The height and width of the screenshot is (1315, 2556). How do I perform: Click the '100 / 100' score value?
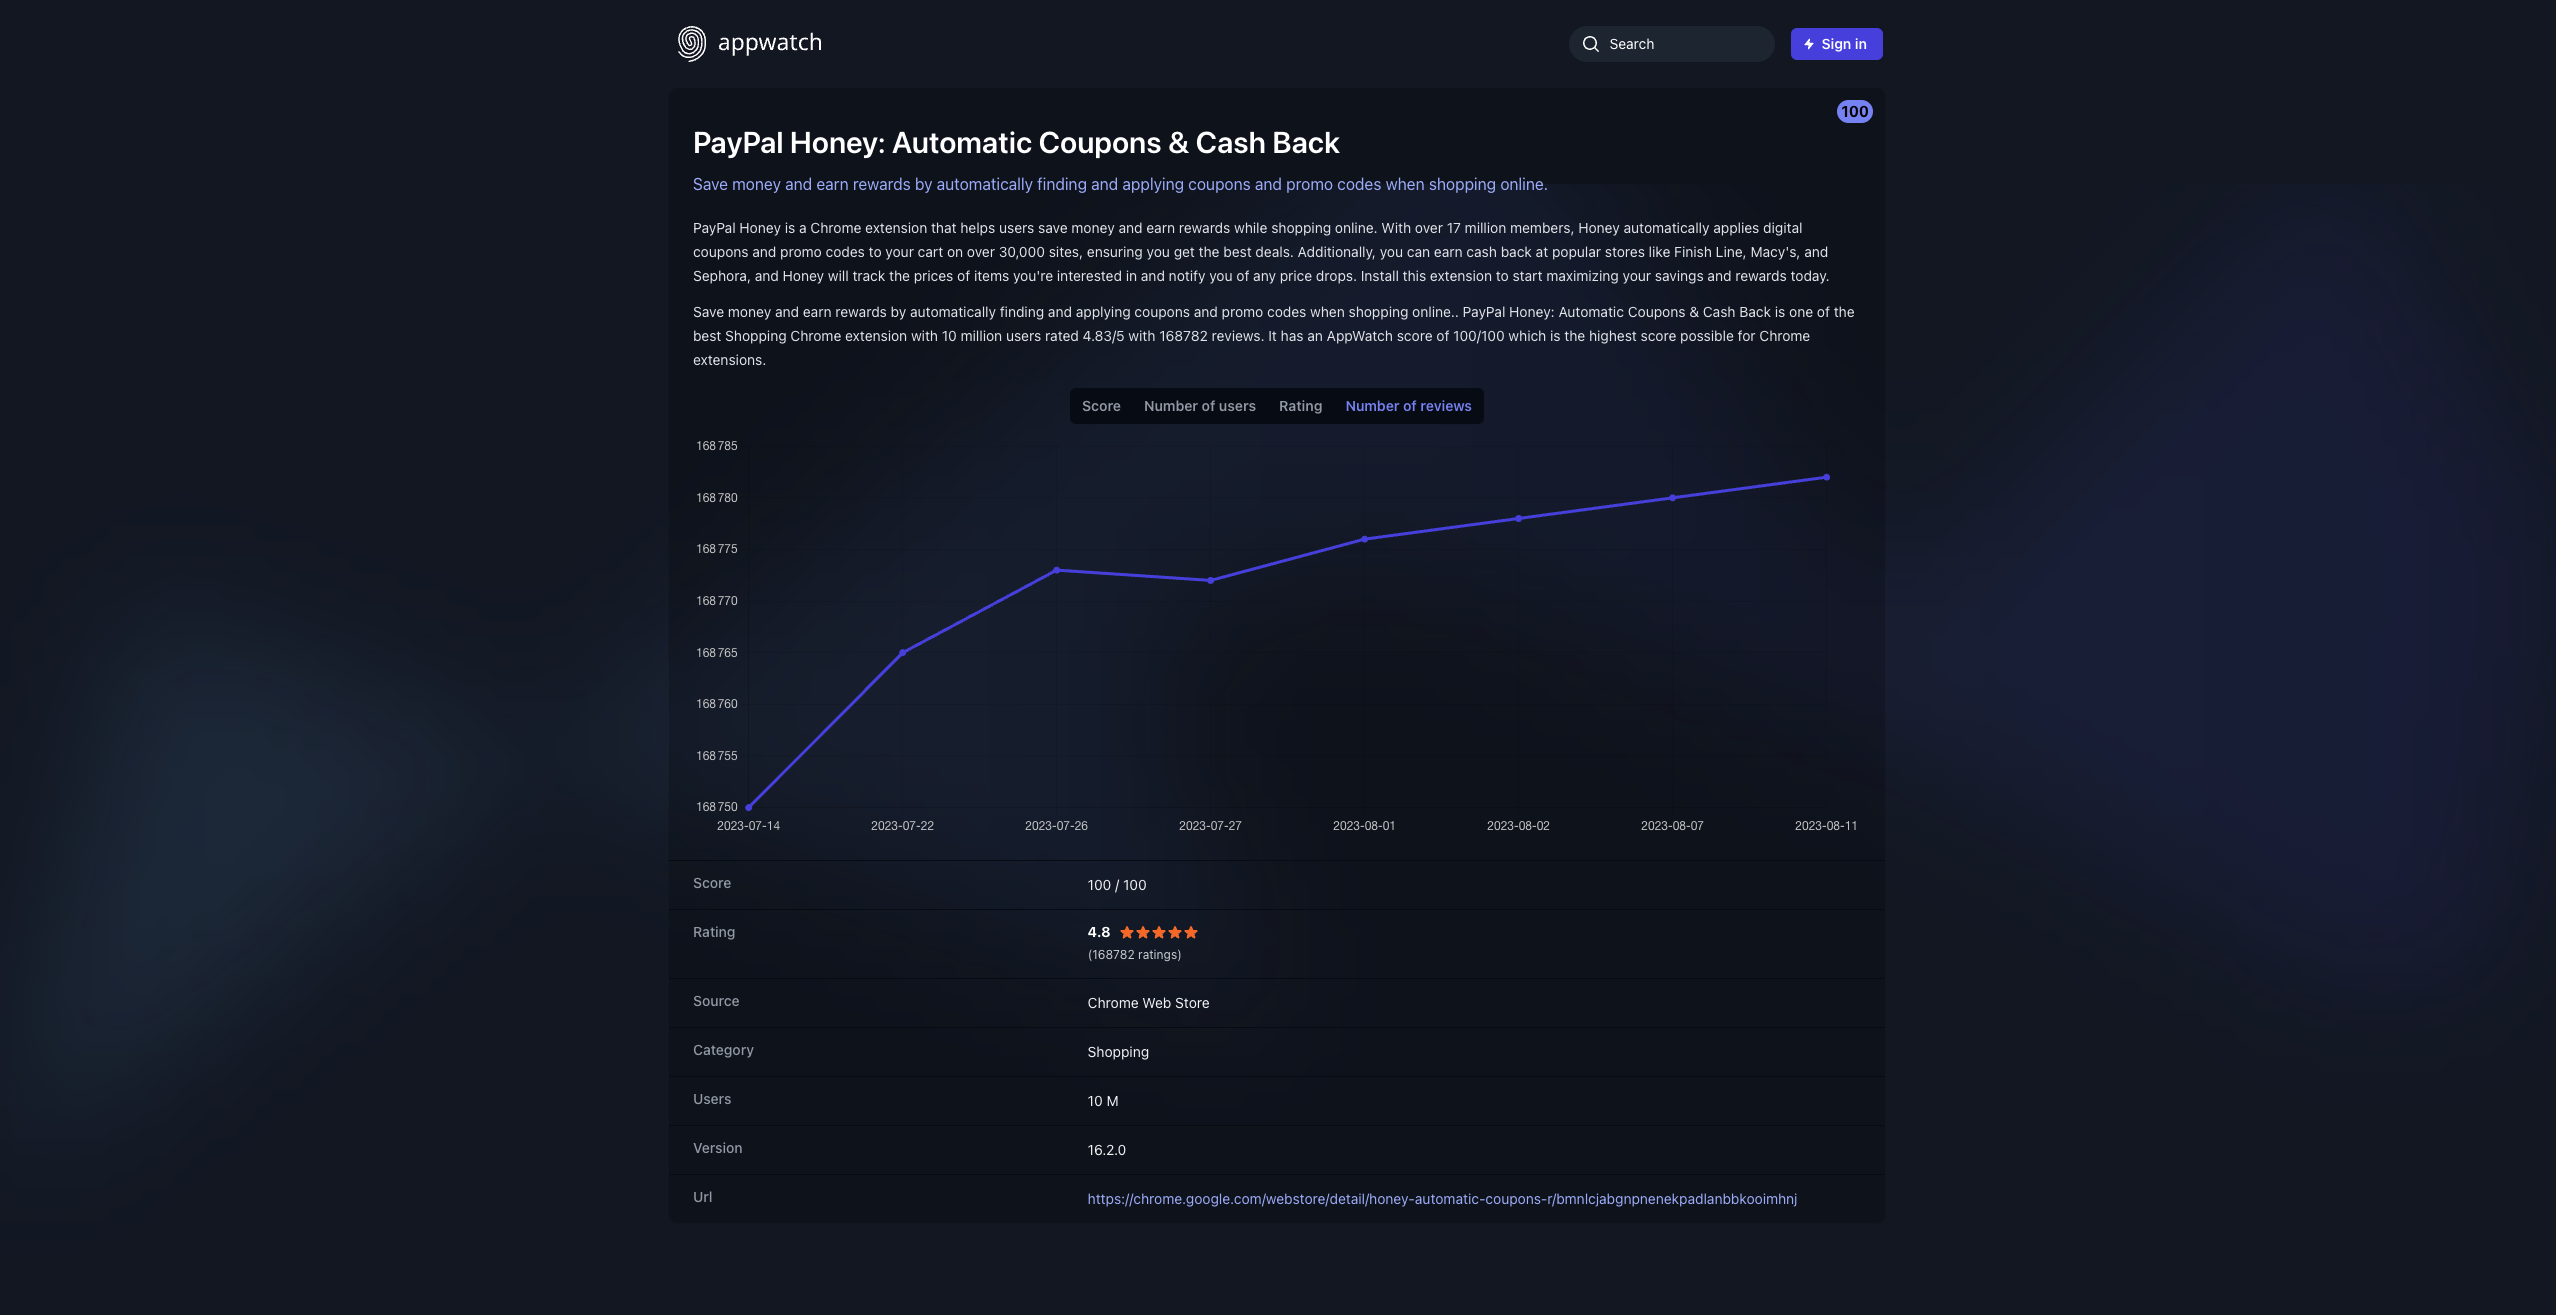coord(1117,885)
